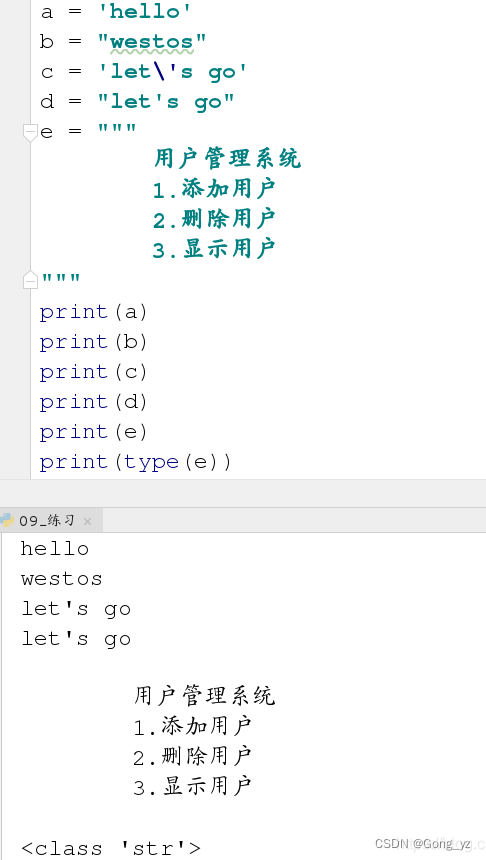This screenshot has height=860, width=486.
Task: Click the fold end marker at closing triple quotes
Action: (x=30, y=281)
